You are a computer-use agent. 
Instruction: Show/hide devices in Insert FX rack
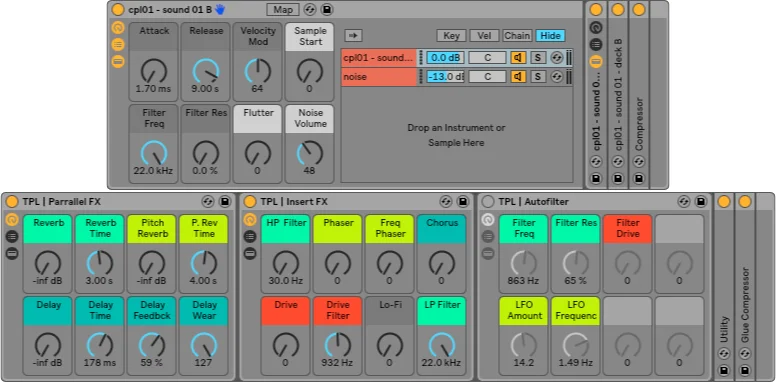(250, 253)
